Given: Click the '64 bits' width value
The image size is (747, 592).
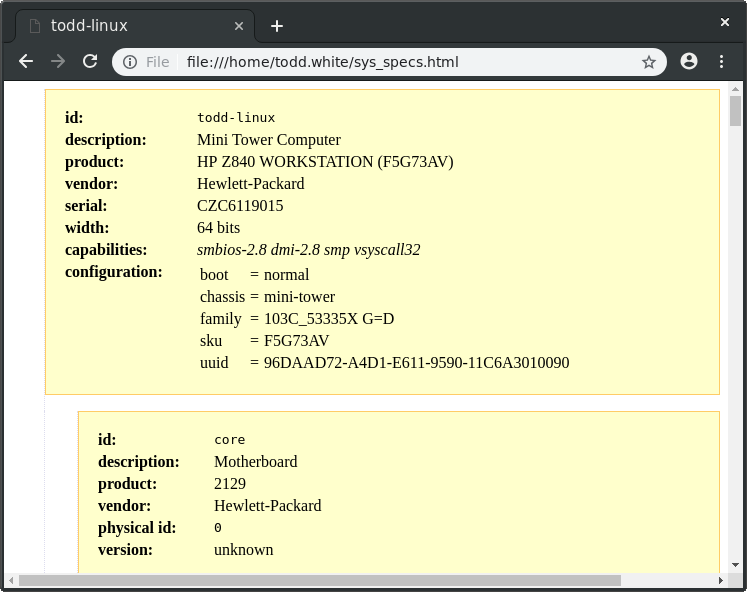Looking at the screenshot, I should click(x=219, y=228).
